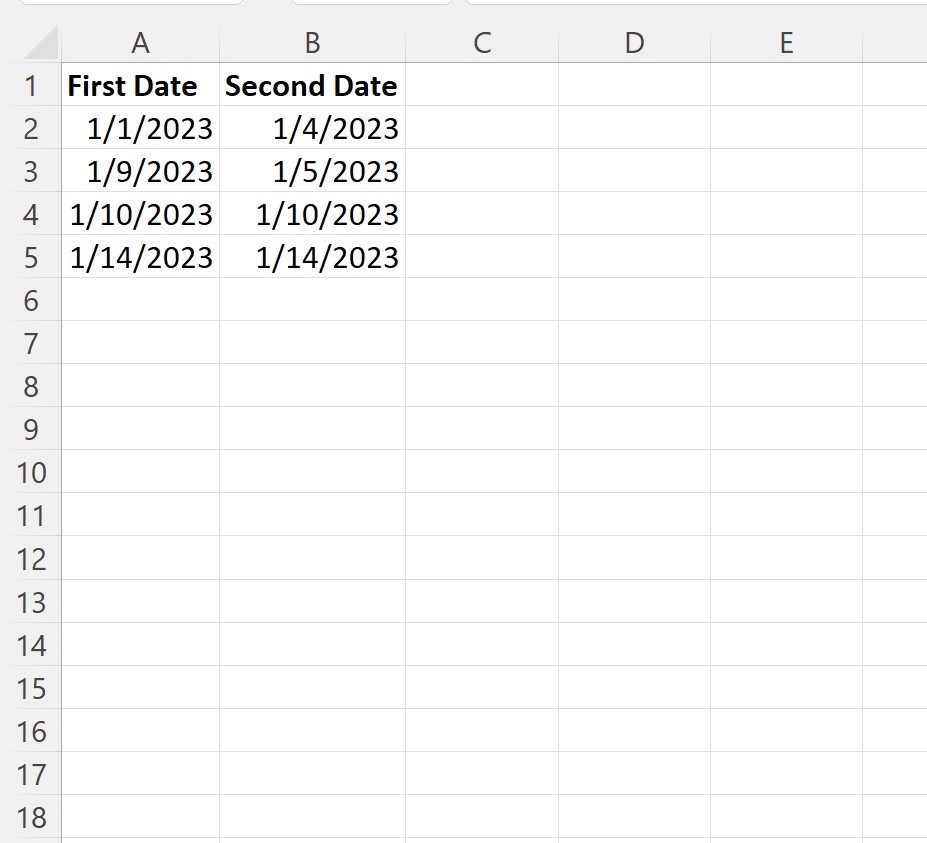Switch to the second sheet tab at top
927x843 pixels.
click(x=370, y=8)
